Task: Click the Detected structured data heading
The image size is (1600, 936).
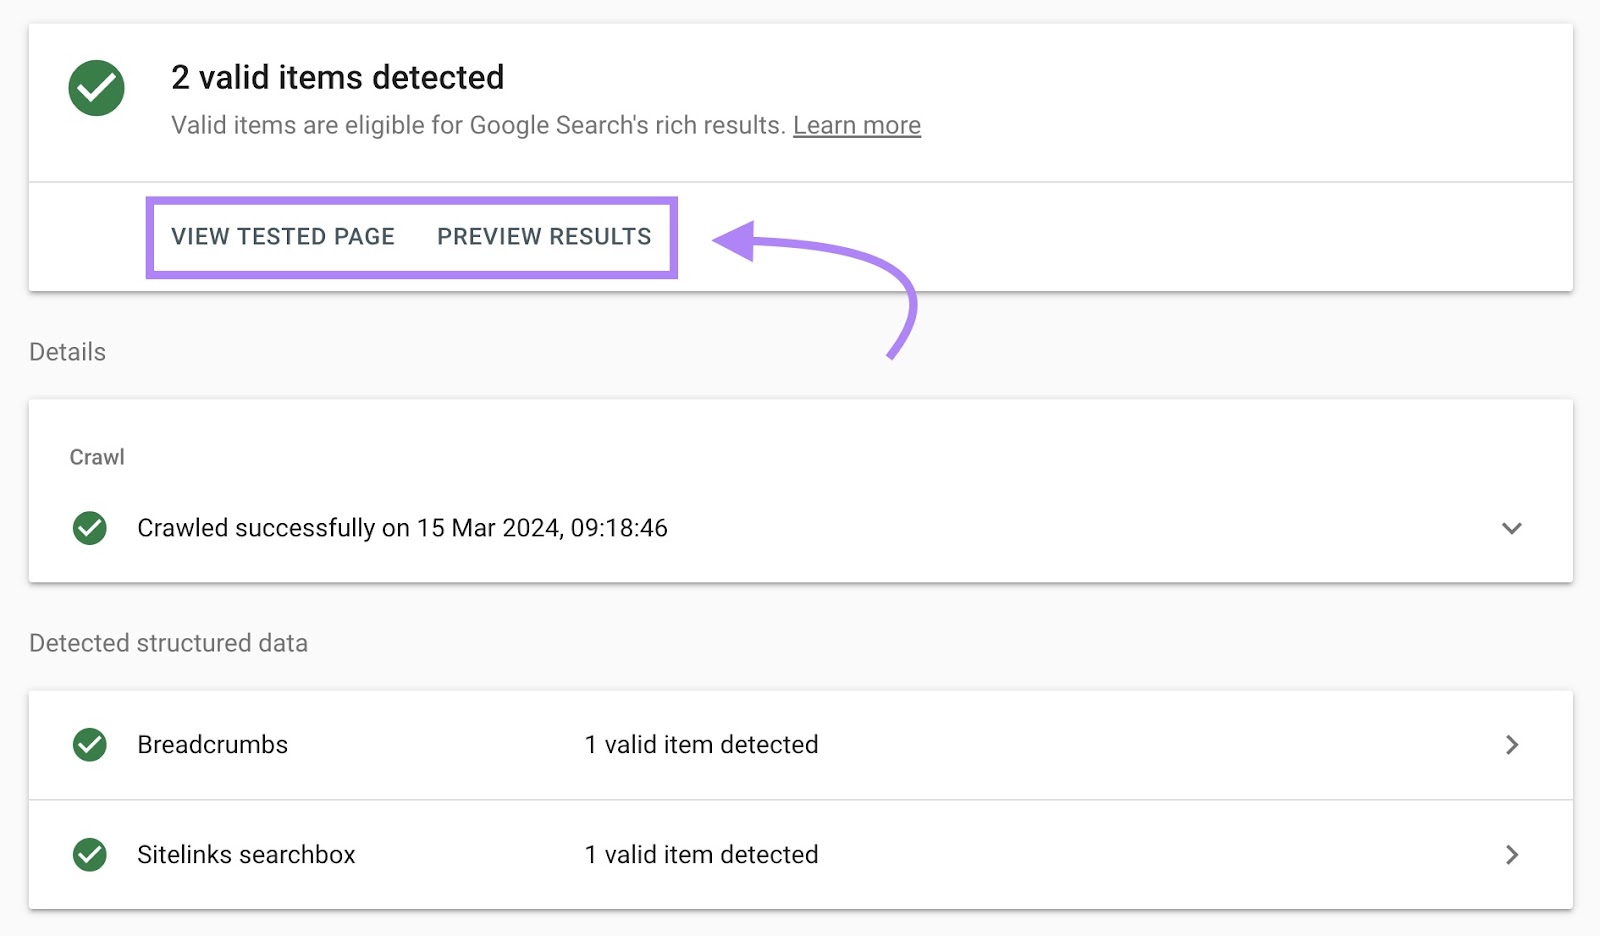Action: pyautogui.click(x=168, y=643)
